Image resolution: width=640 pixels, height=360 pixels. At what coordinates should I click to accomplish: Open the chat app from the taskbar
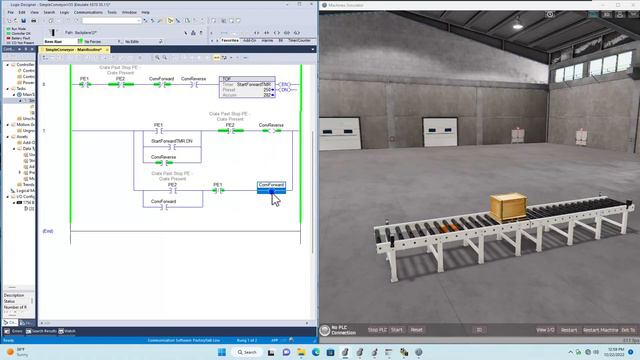(286, 352)
